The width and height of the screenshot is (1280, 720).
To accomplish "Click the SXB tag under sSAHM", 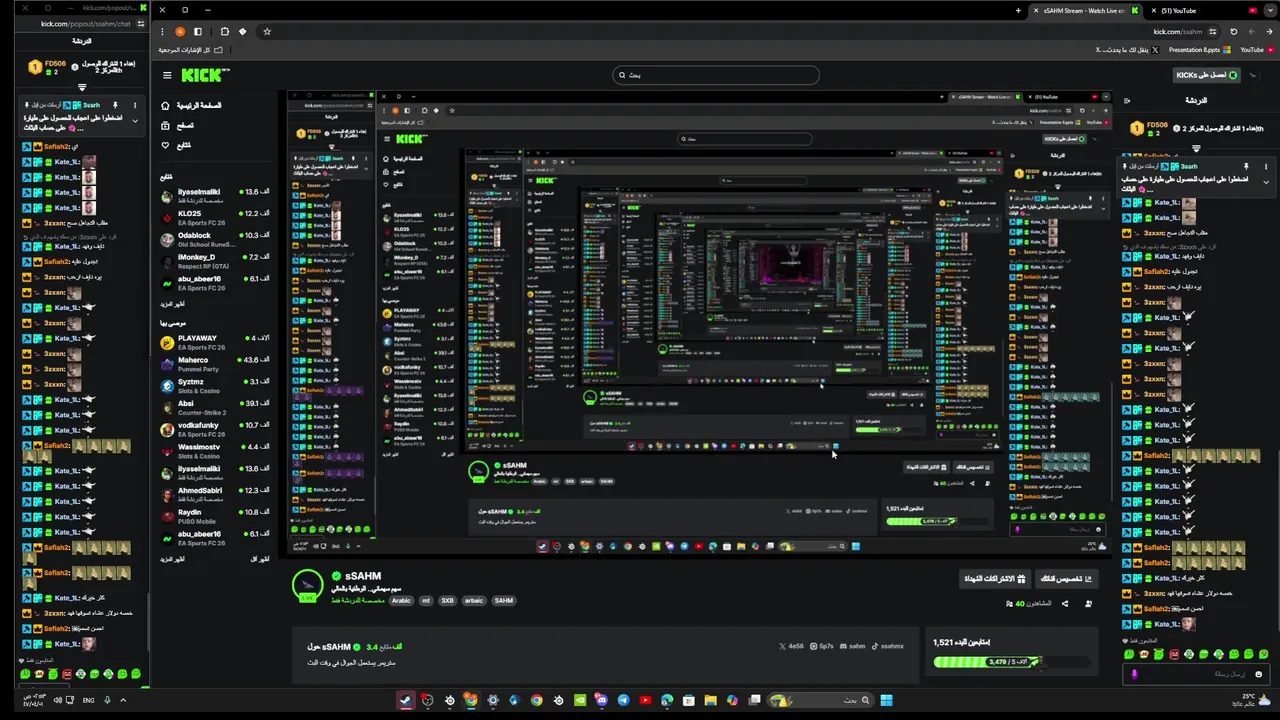I will [x=447, y=601].
